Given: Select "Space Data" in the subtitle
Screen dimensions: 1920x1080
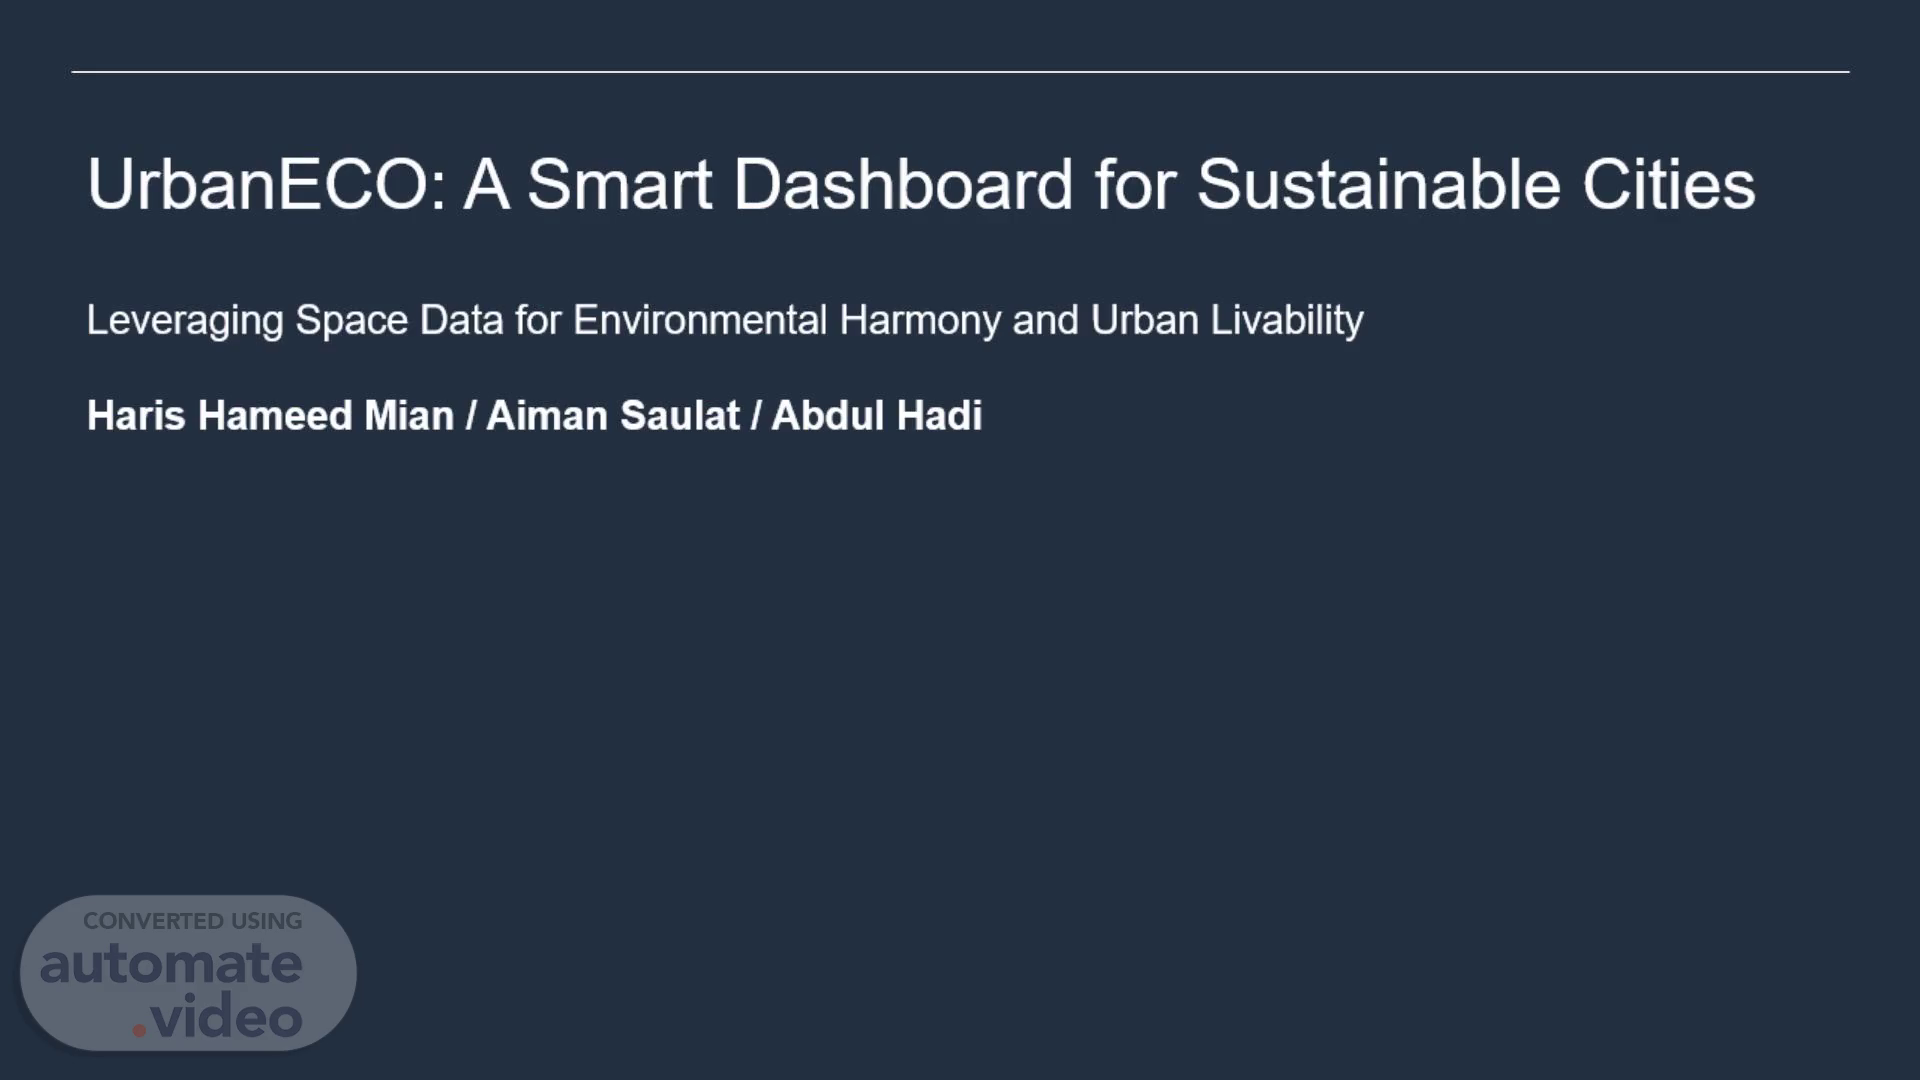Looking at the screenshot, I should coord(399,321).
